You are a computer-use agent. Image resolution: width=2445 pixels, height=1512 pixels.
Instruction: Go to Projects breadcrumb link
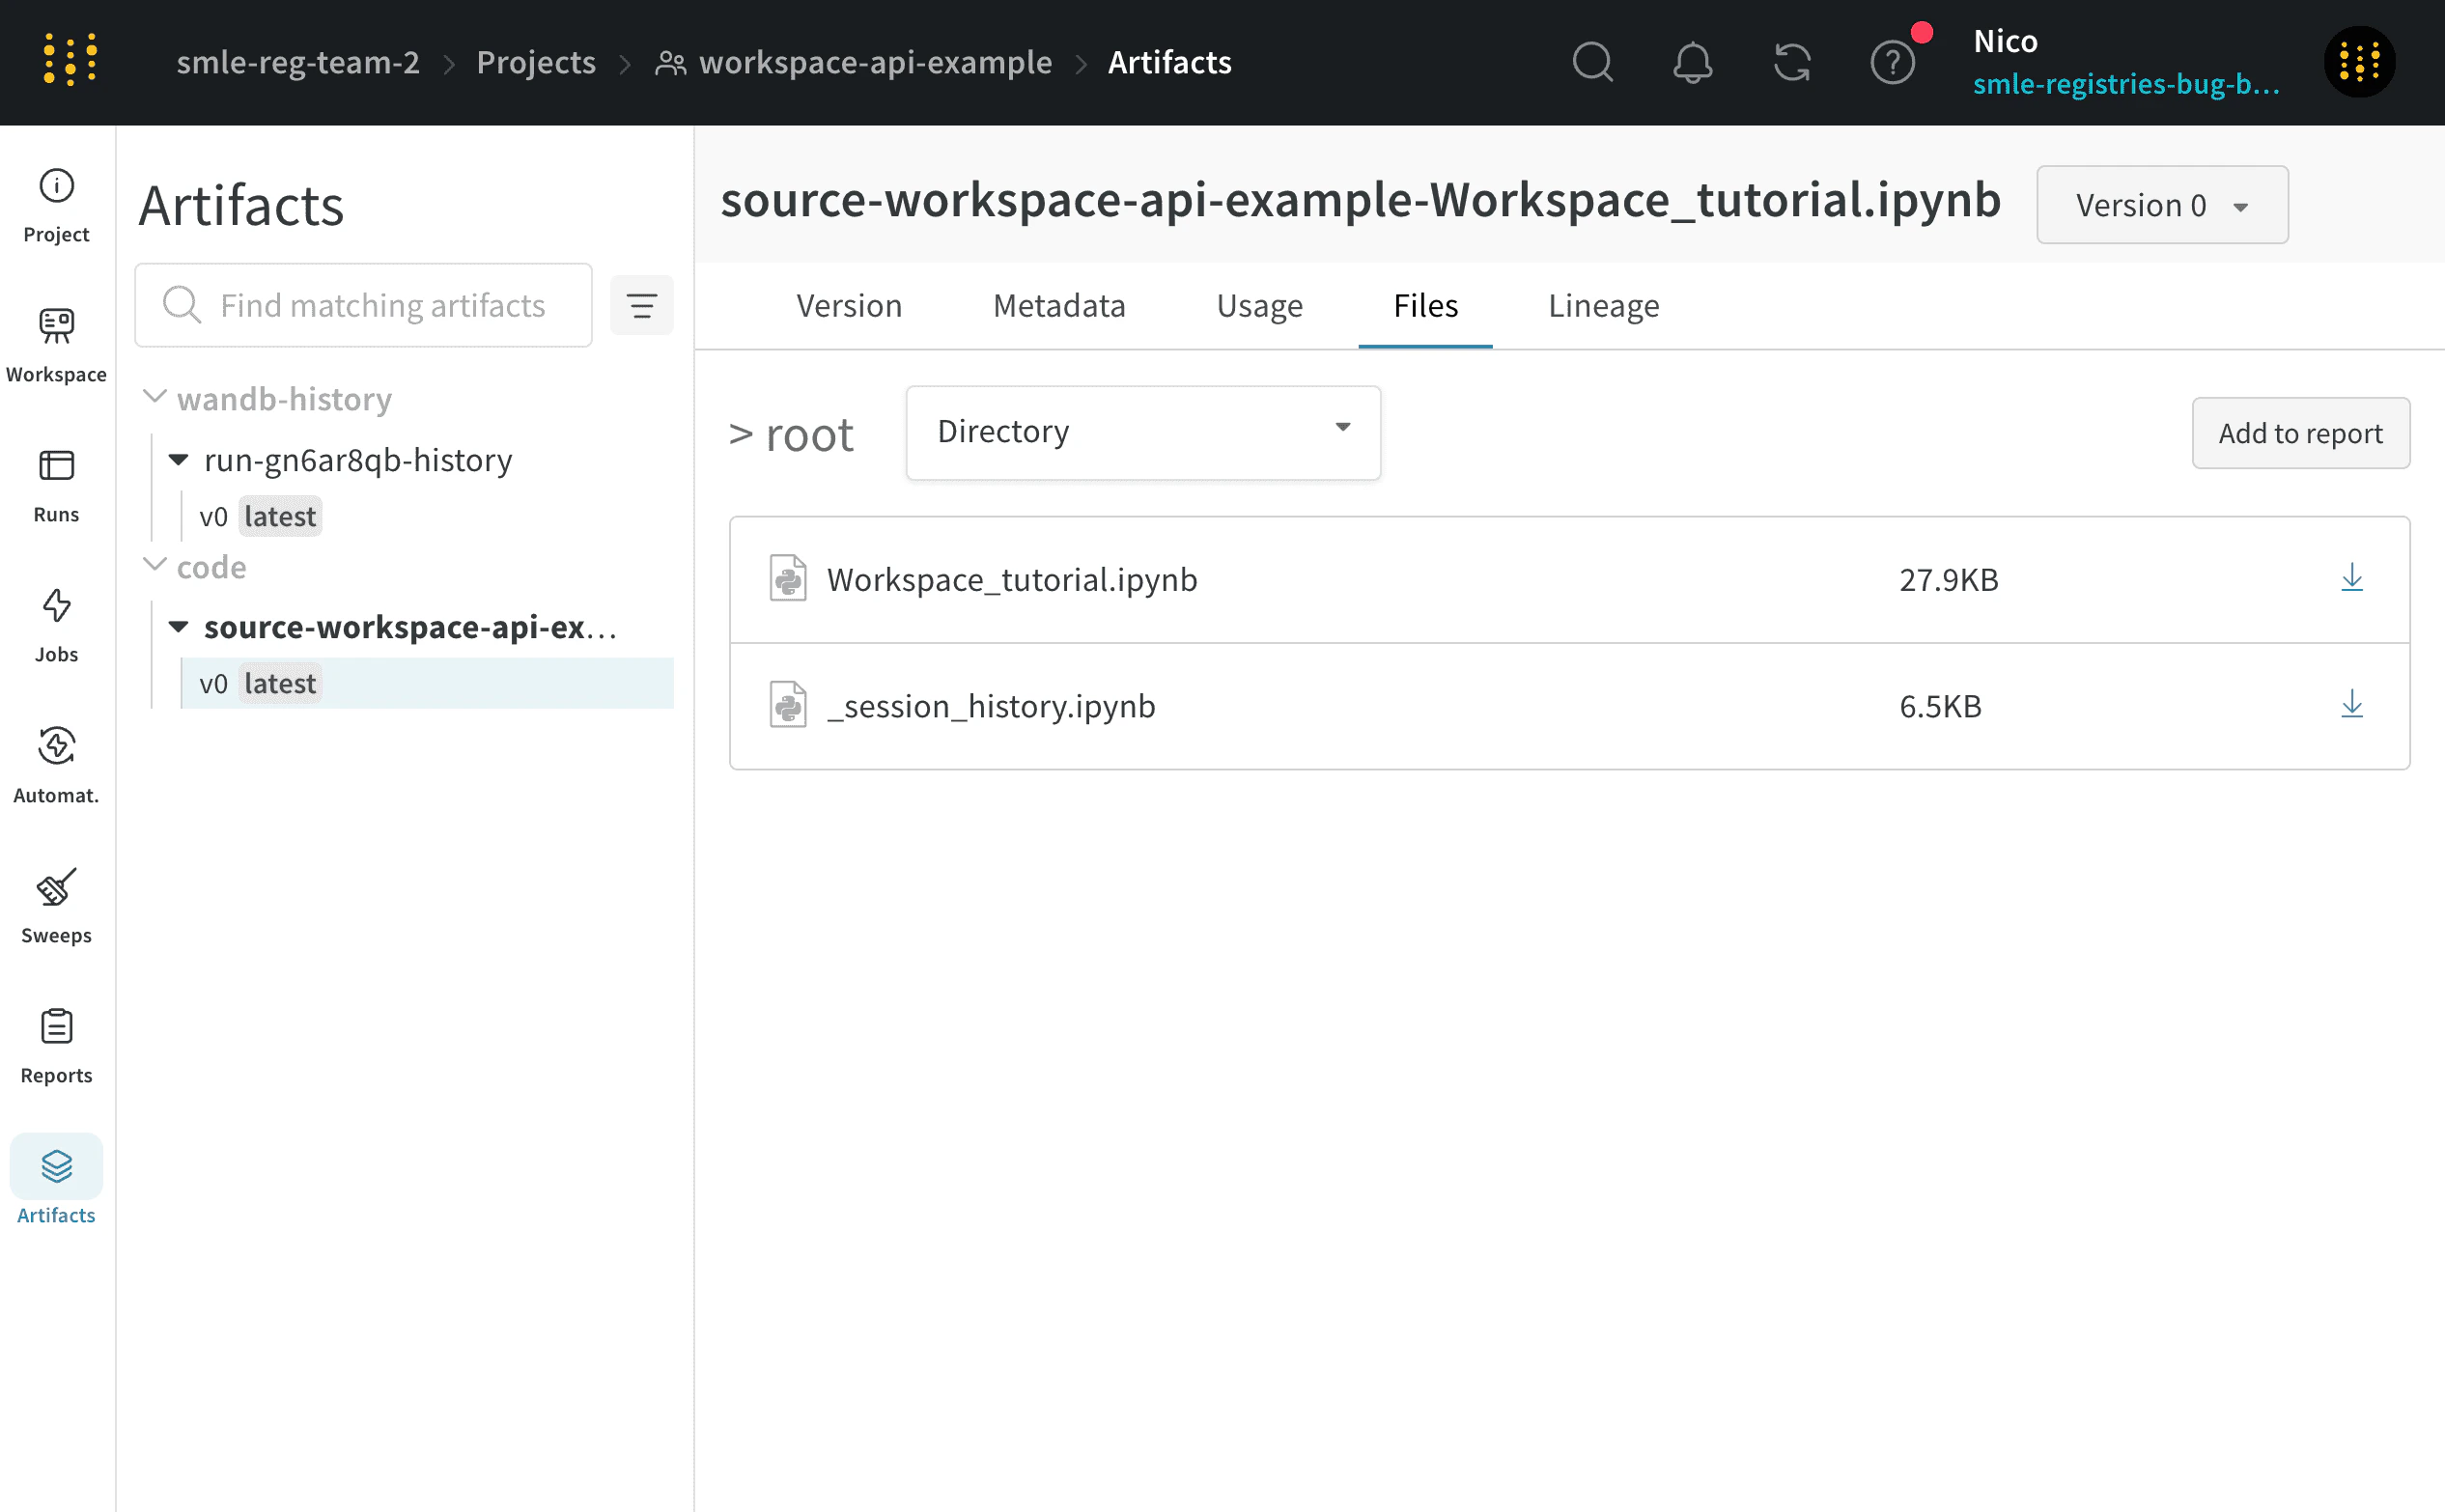[x=535, y=63]
